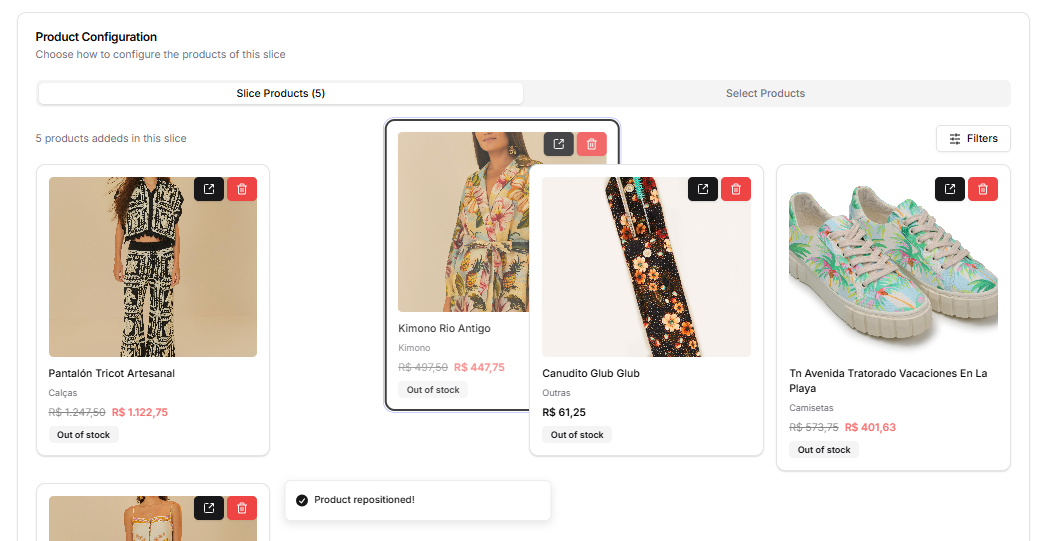Switch to Select Products tab
1043x541 pixels.
coord(765,94)
